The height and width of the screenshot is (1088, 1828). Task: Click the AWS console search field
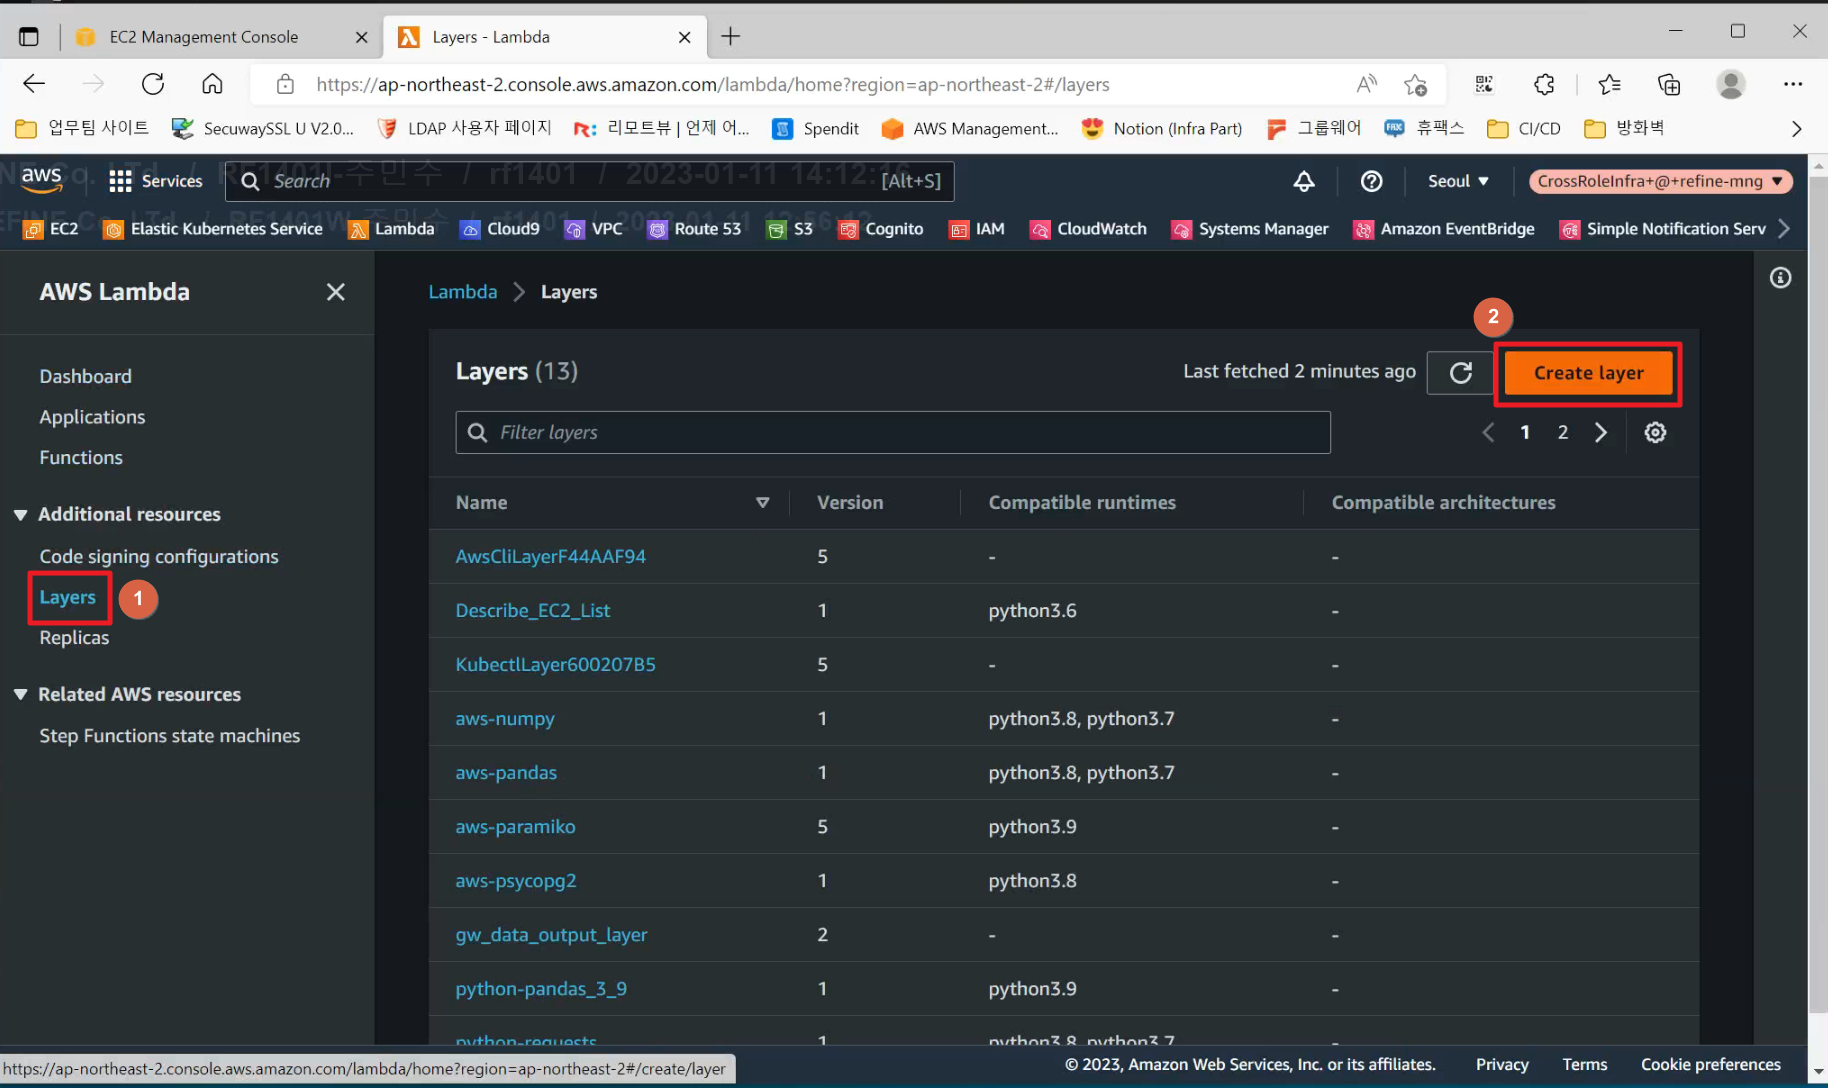(589, 181)
